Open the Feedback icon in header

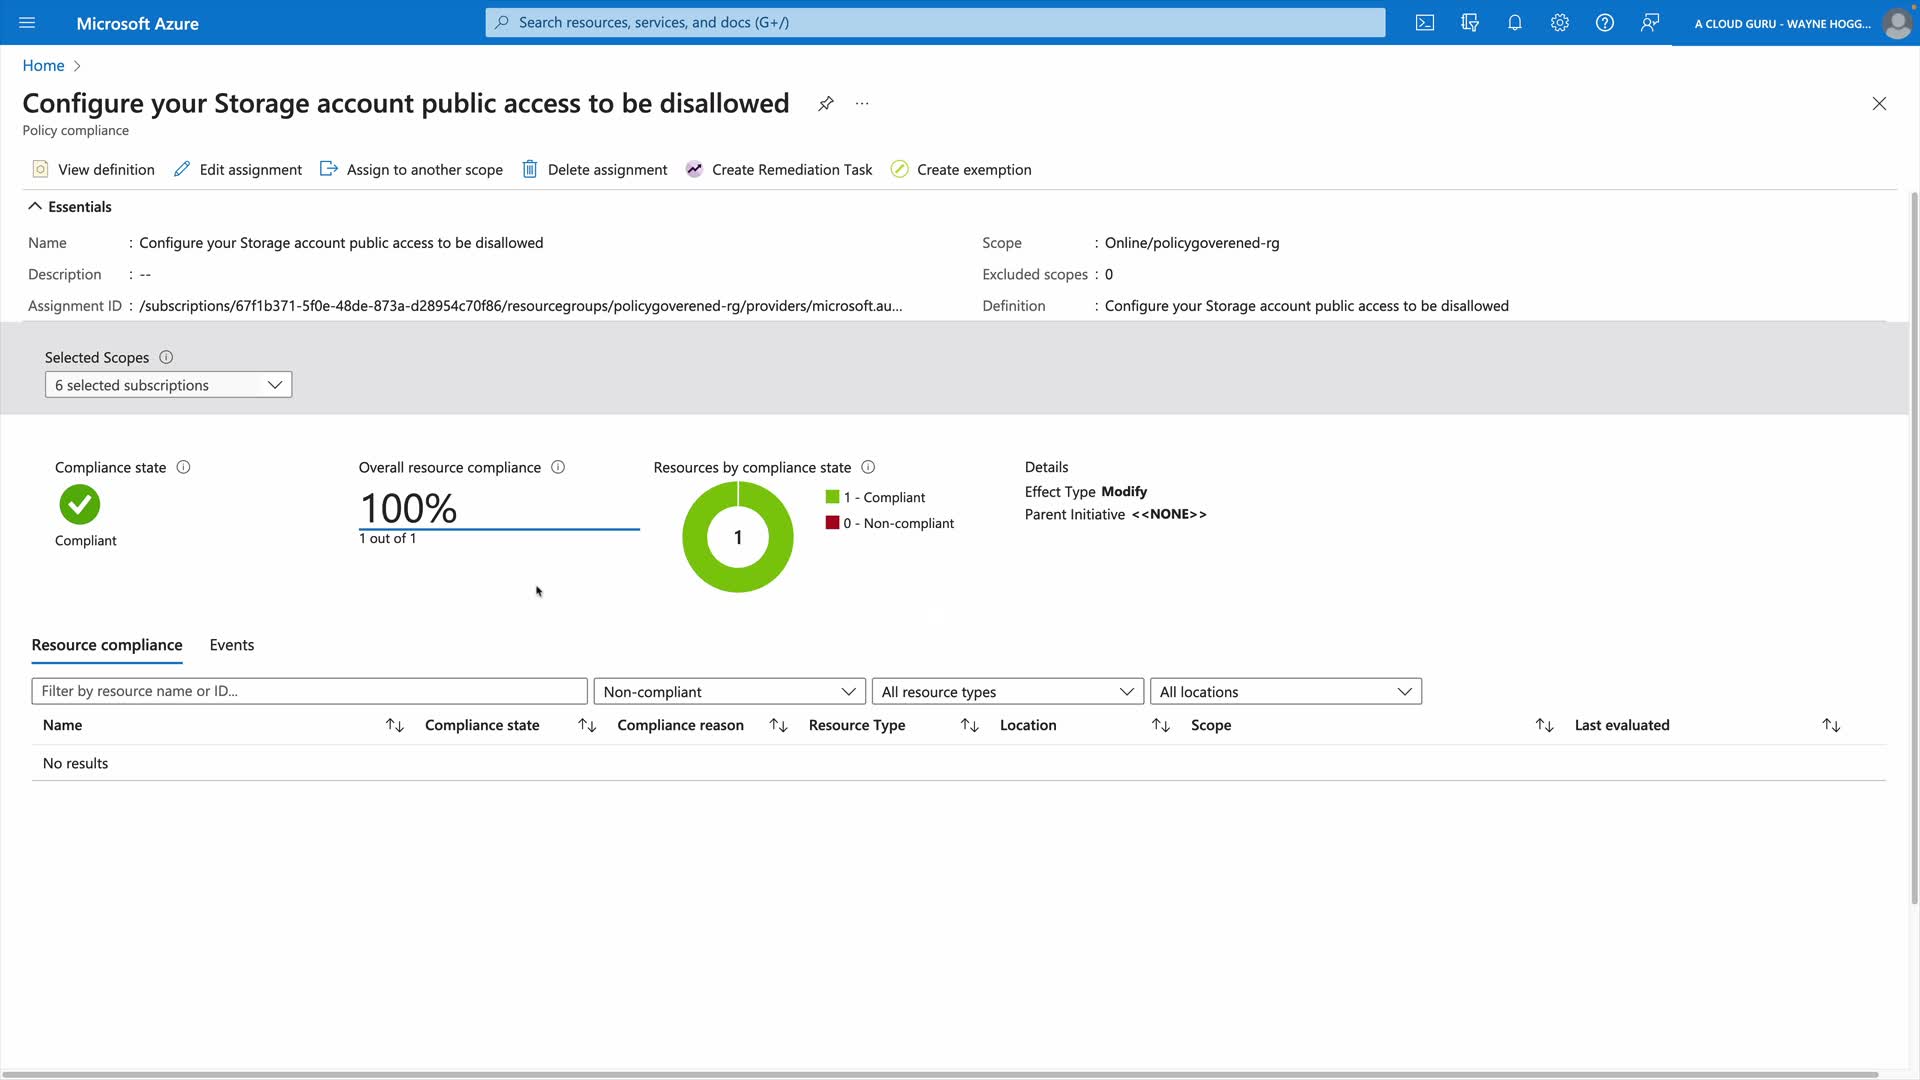1650,23
